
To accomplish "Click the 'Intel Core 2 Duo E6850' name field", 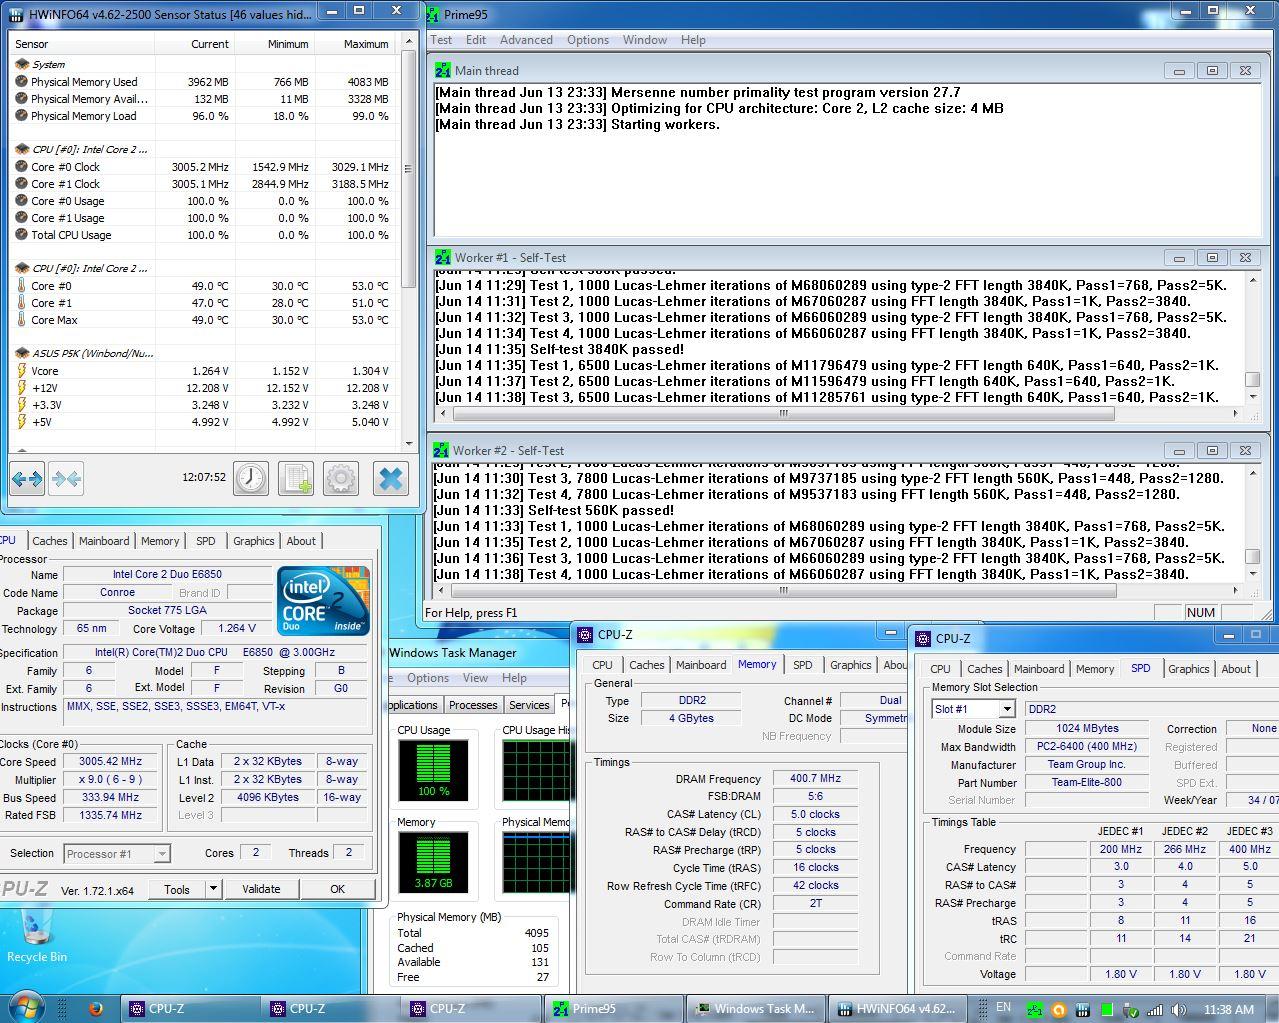I will click(167, 575).
